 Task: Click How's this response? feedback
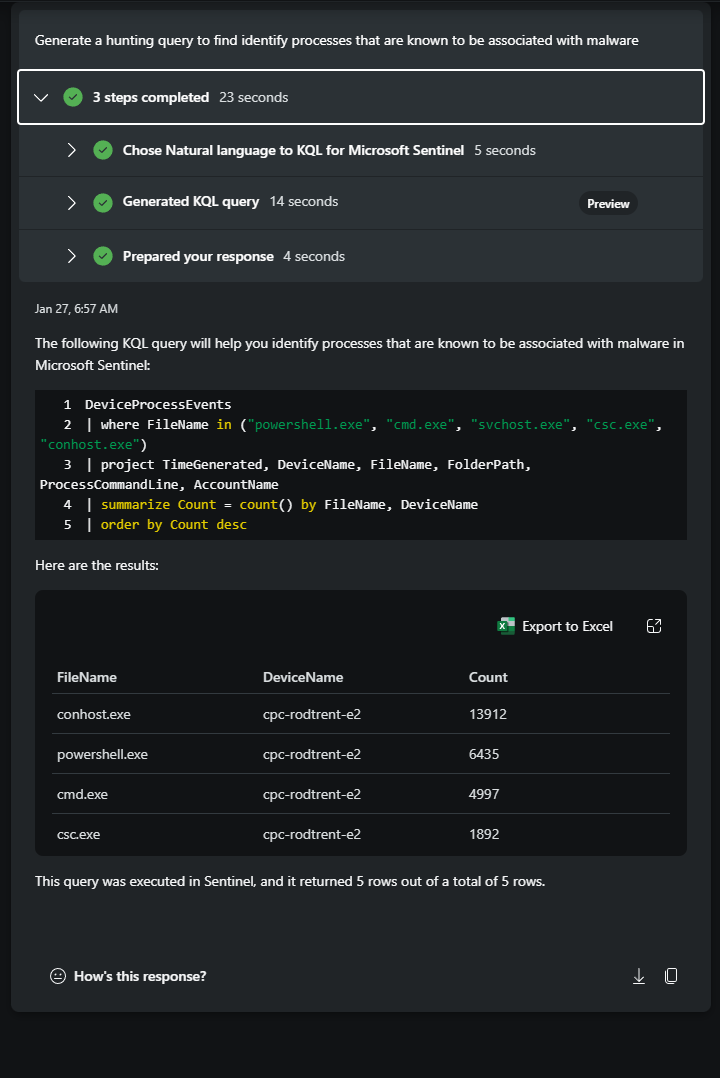coord(140,976)
